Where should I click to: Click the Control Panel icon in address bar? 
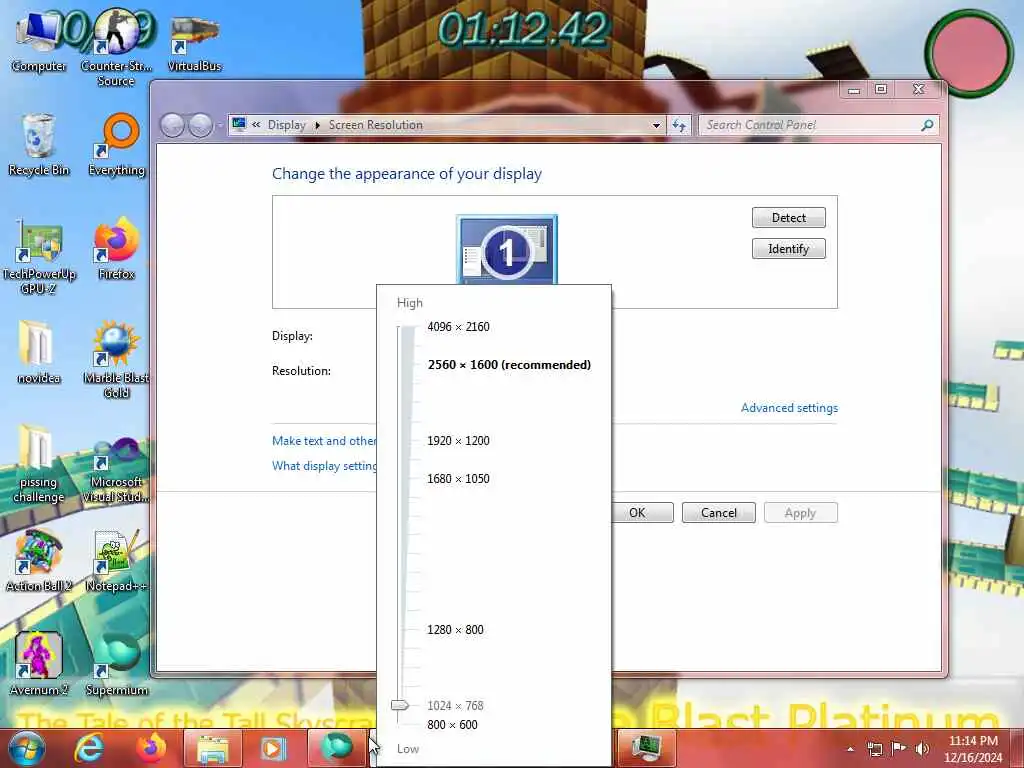[x=239, y=124]
